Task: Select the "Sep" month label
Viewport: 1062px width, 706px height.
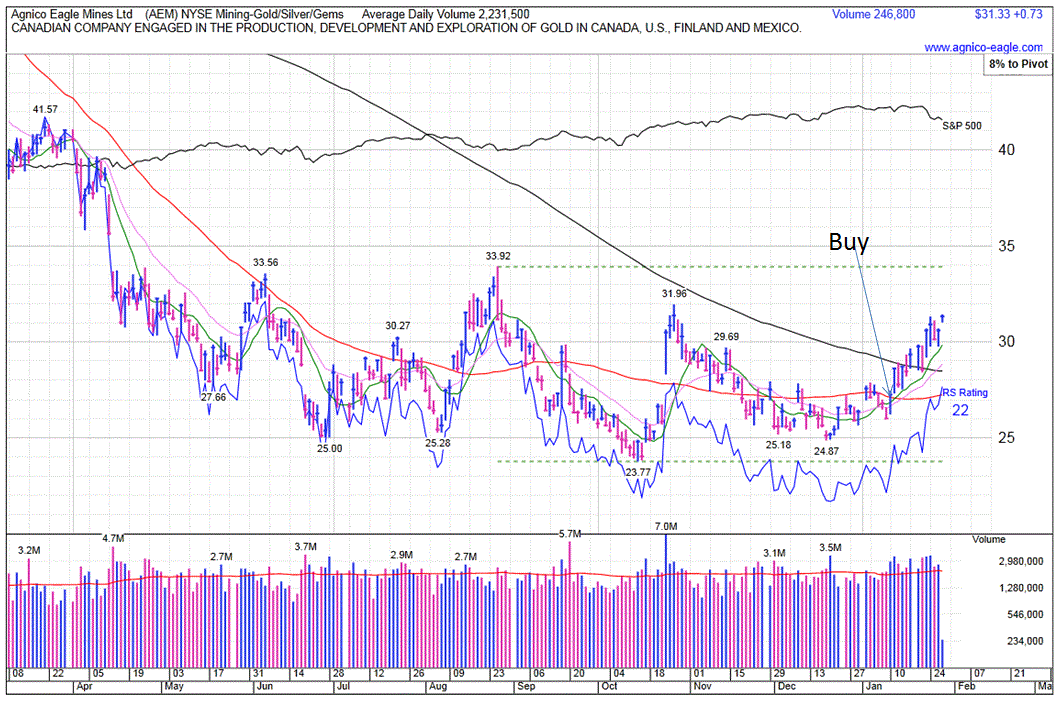Action: tap(526, 686)
